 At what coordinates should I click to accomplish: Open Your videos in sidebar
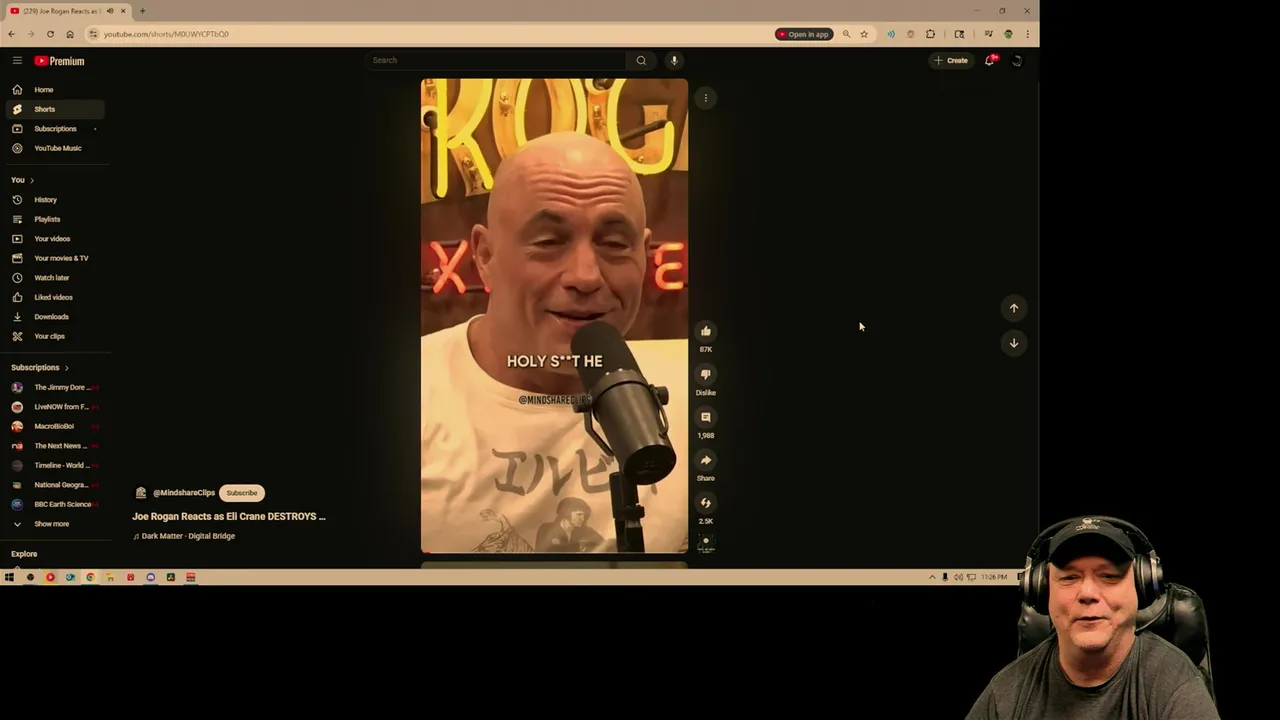point(55,239)
